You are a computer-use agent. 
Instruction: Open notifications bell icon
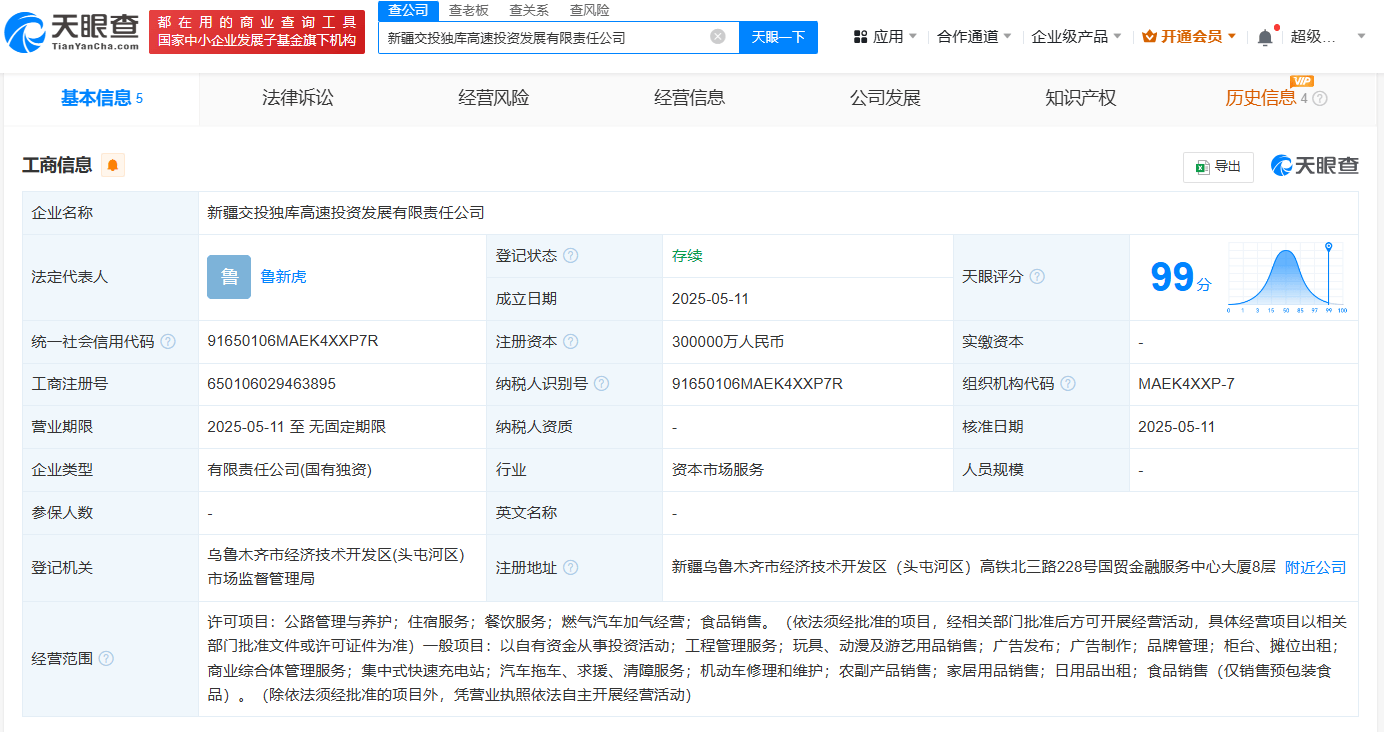click(1264, 37)
